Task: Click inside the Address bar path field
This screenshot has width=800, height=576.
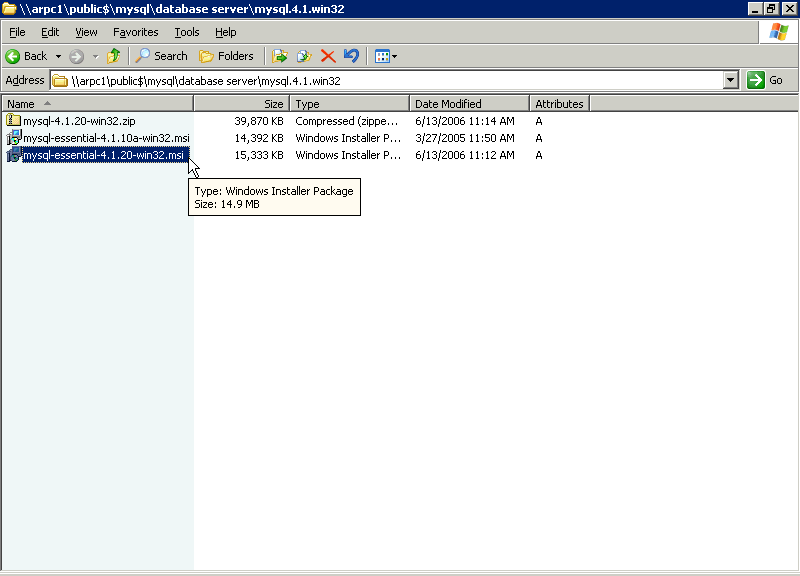Action: pyautogui.click(x=390, y=80)
